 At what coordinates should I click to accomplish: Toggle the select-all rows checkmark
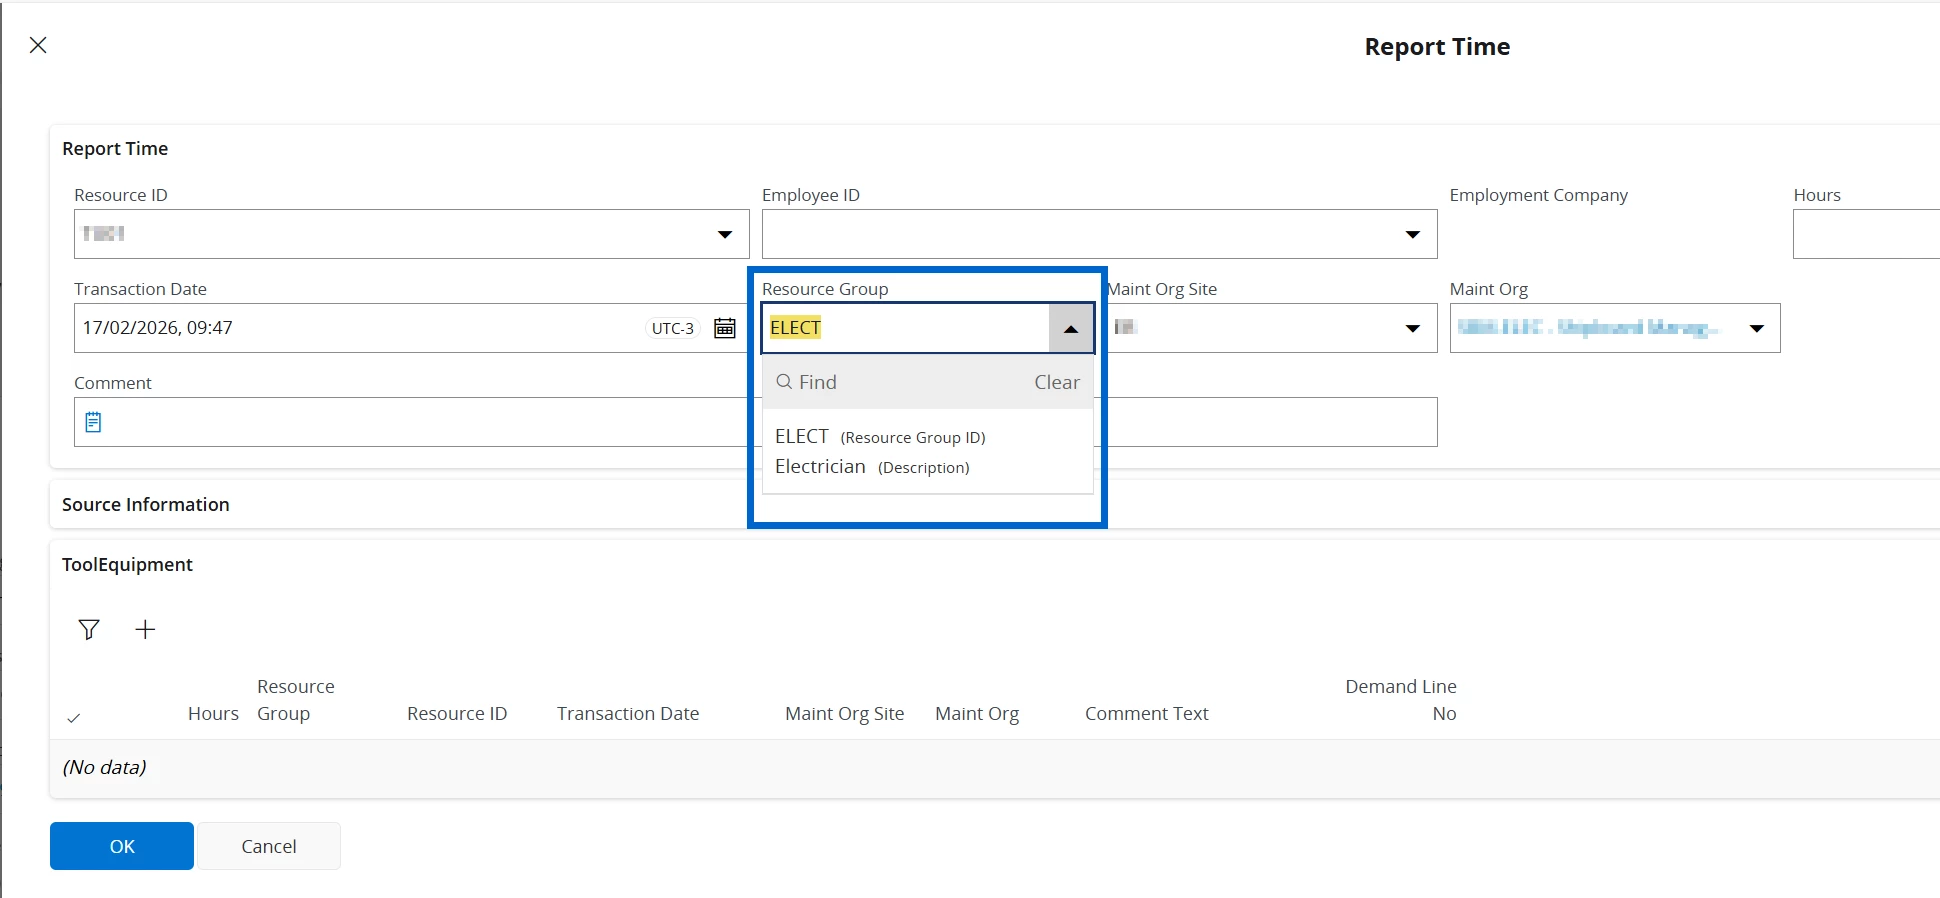74,718
